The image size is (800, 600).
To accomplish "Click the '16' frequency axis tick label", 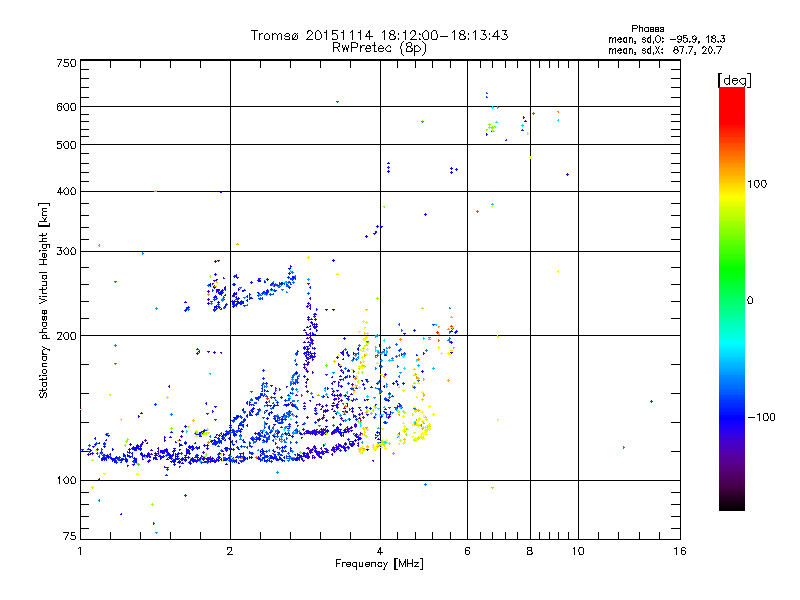I will coord(680,551).
